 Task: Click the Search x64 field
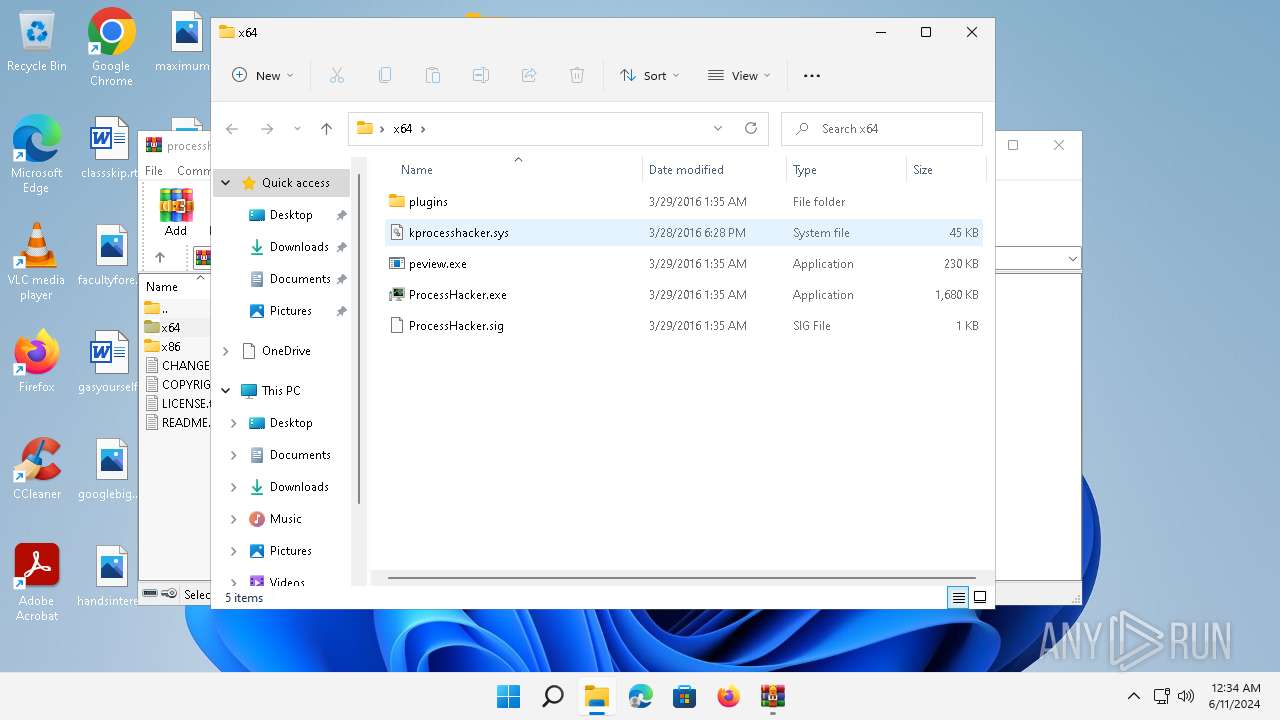882,128
